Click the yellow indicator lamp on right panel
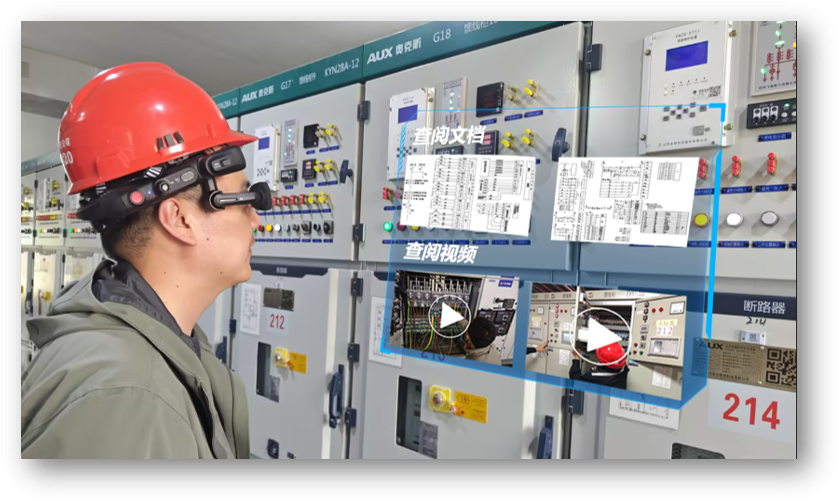 701,219
